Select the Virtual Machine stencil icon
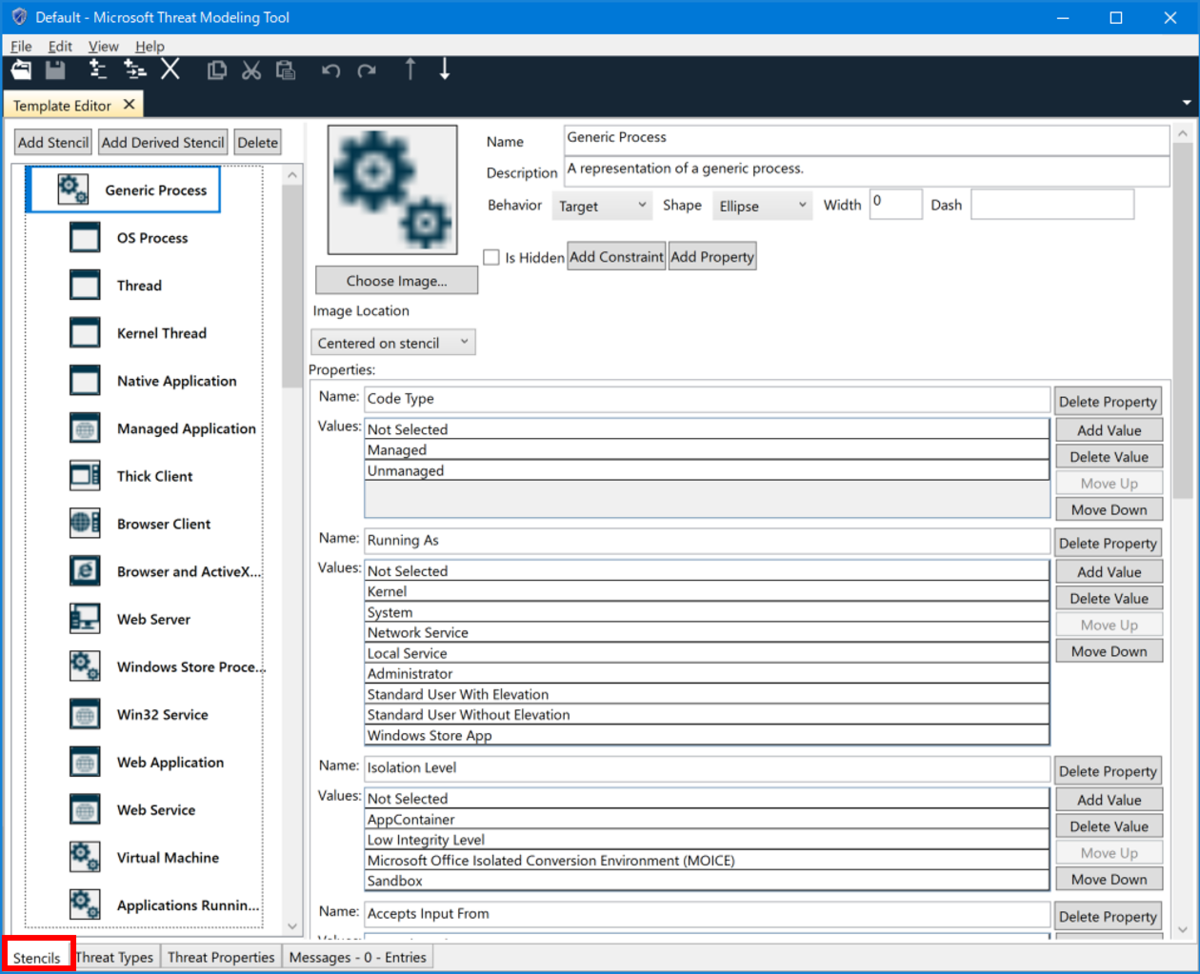 tap(85, 857)
